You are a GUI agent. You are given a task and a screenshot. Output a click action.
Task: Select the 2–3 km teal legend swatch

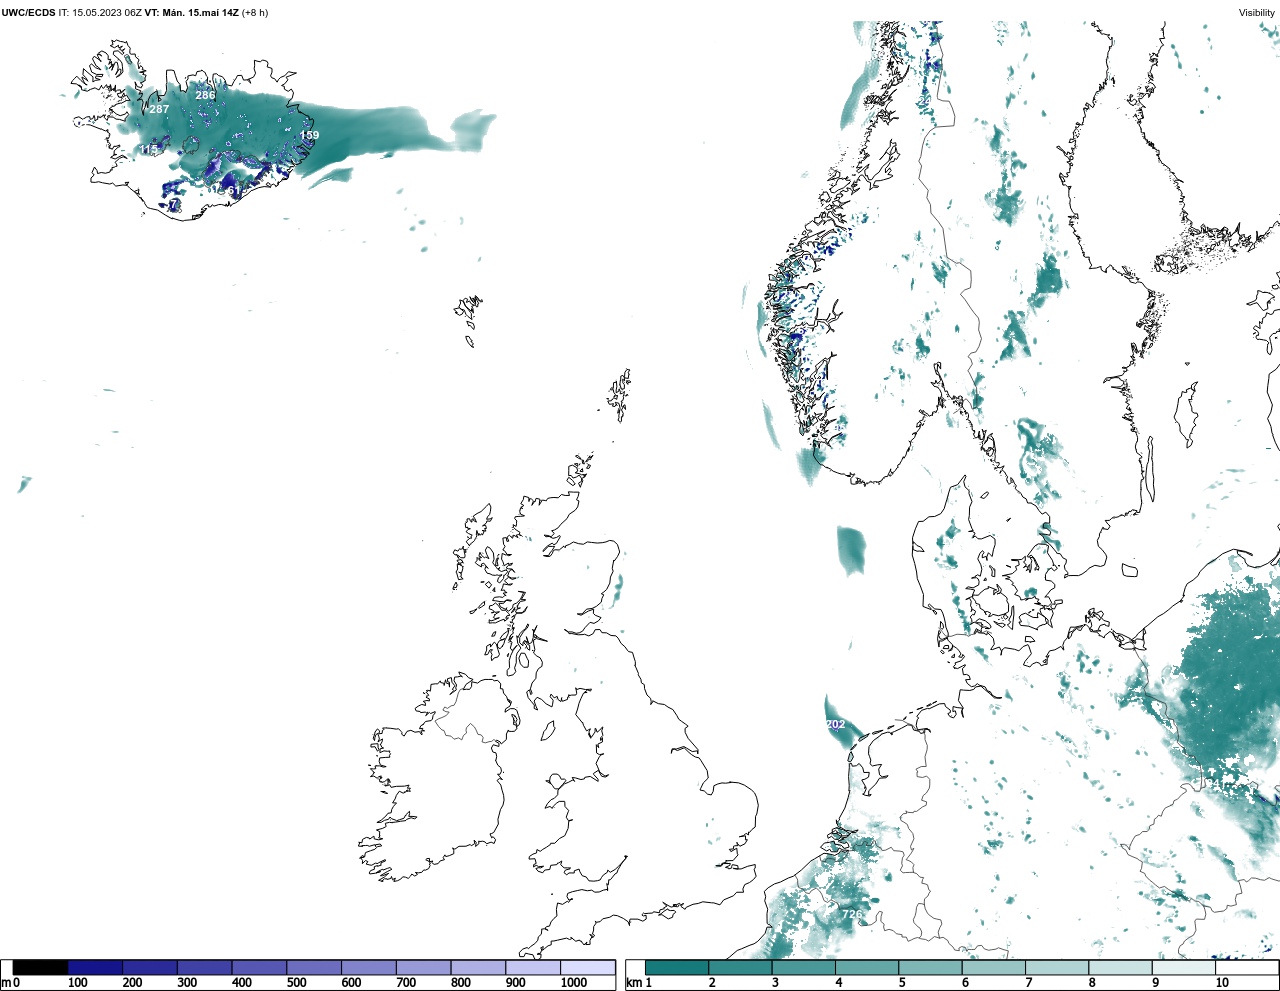740,968
